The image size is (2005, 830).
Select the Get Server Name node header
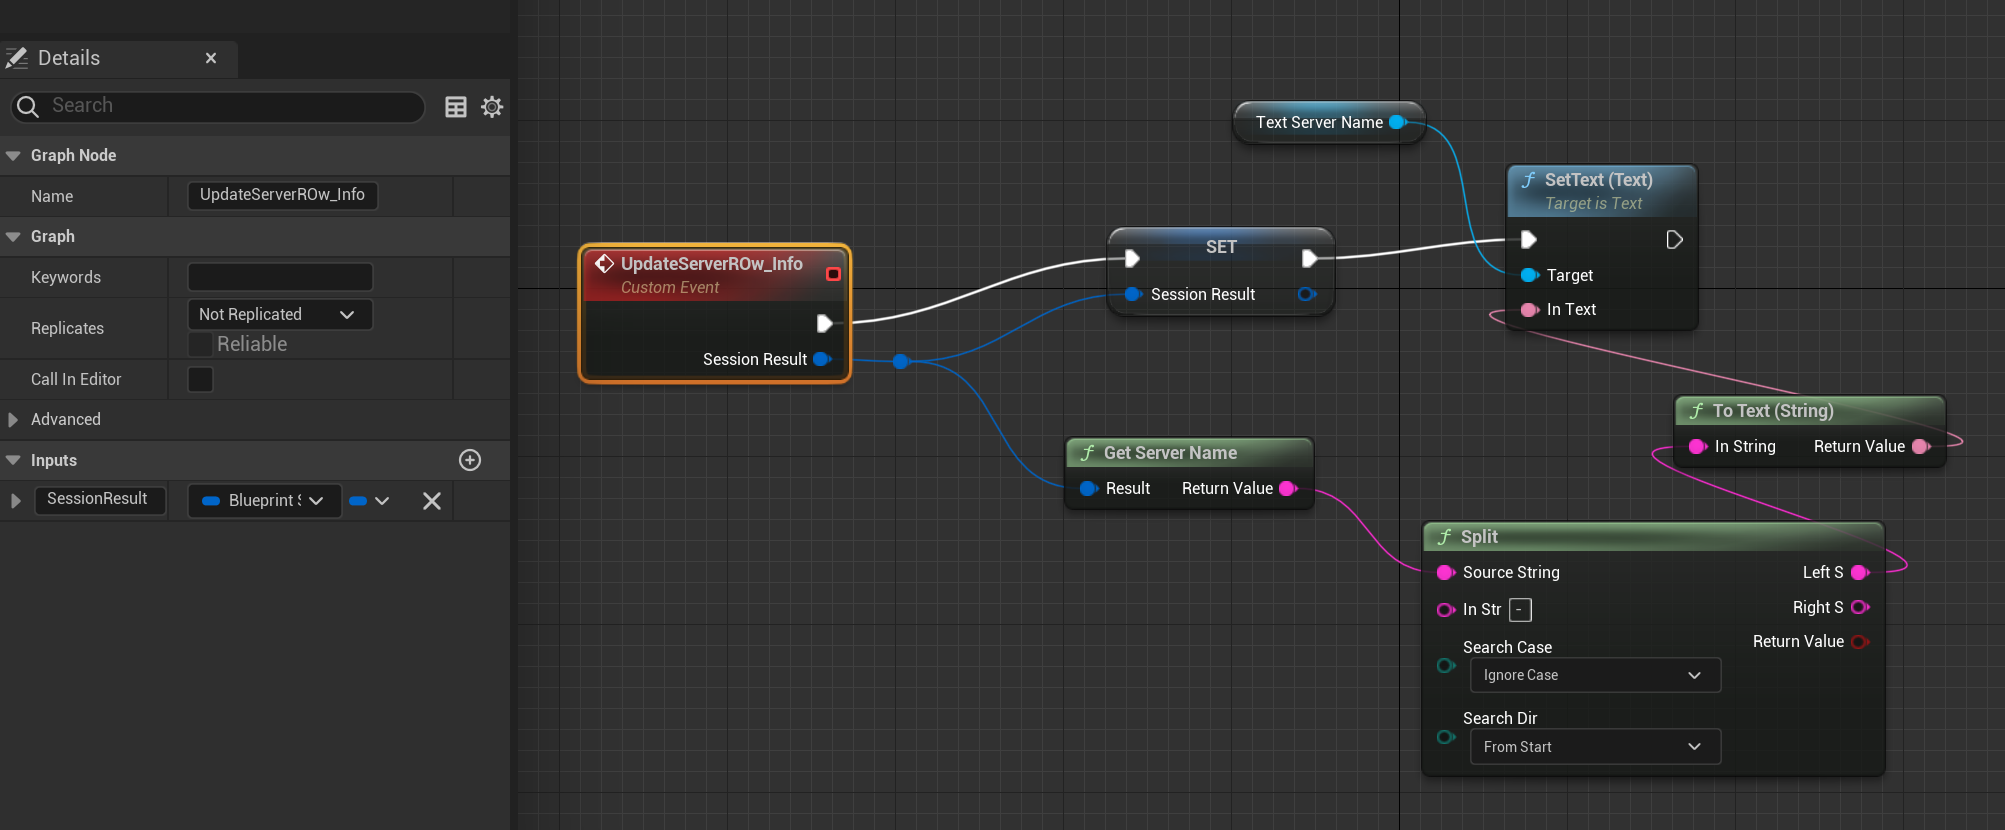click(1189, 453)
